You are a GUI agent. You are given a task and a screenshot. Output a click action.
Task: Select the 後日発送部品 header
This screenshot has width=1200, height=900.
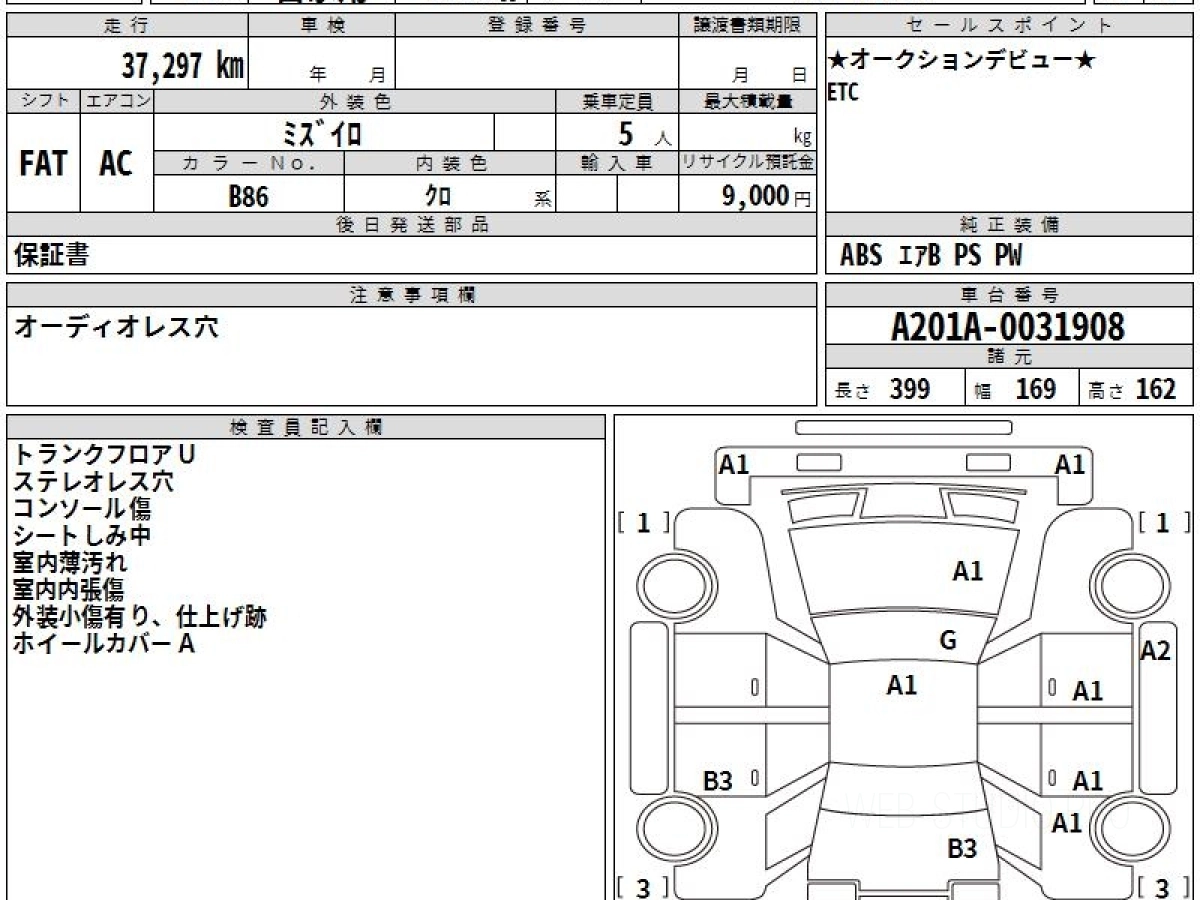pos(411,225)
